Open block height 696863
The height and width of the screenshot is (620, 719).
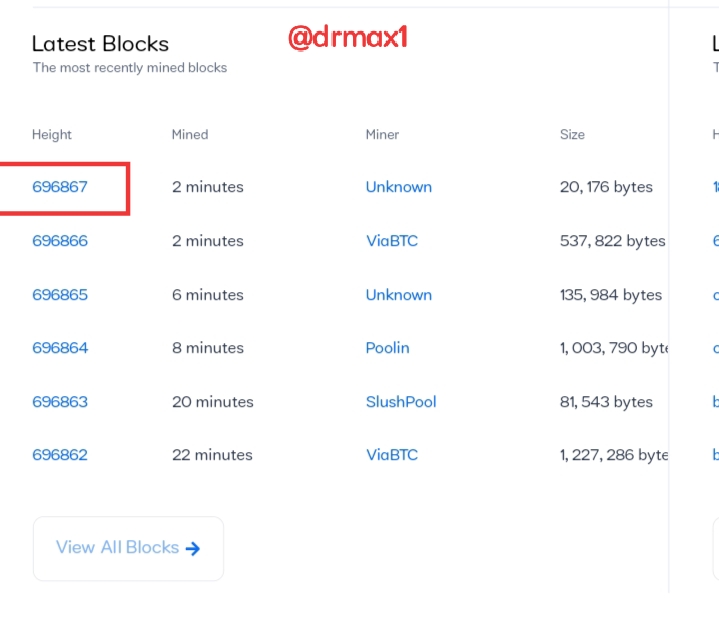tap(60, 402)
